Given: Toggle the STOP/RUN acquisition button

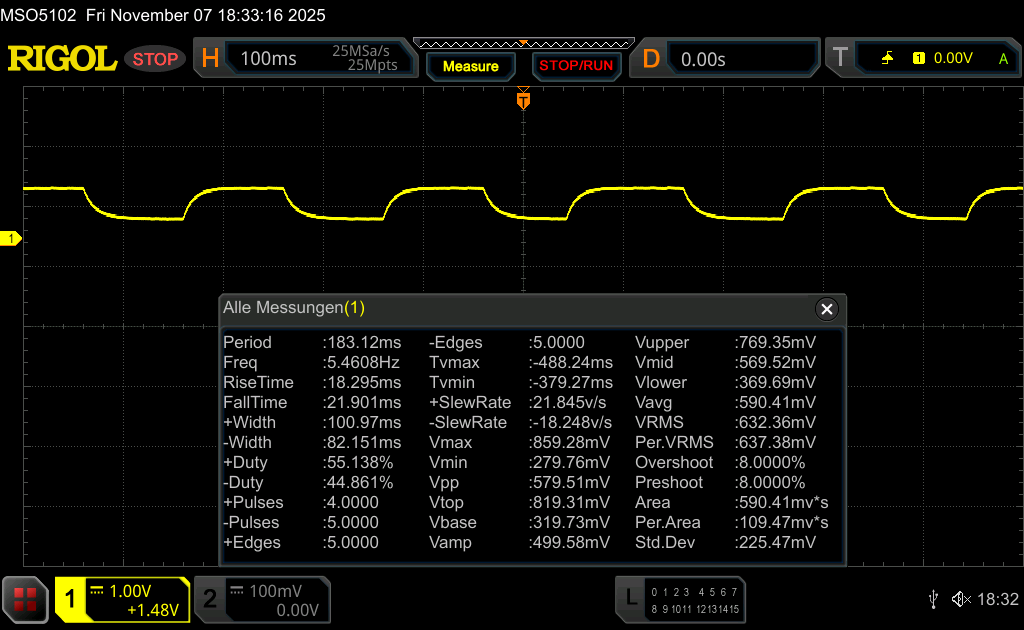Looking at the screenshot, I should pos(575,66).
